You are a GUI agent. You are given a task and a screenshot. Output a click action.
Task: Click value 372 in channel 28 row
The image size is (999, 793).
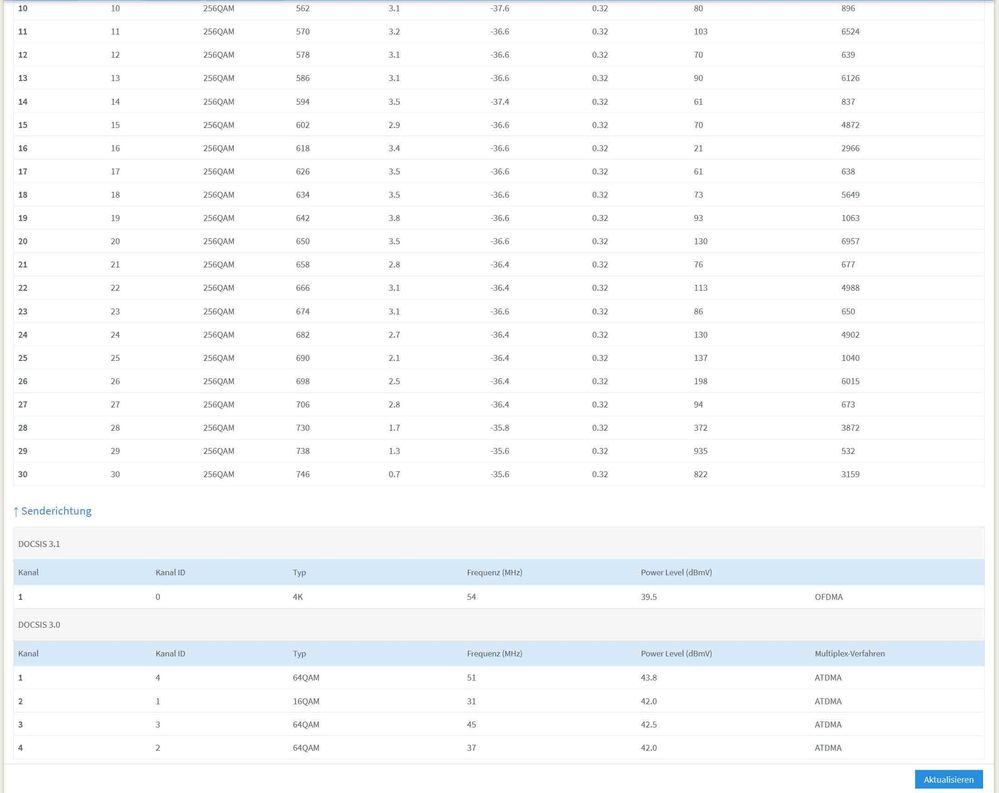[x=701, y=428]
